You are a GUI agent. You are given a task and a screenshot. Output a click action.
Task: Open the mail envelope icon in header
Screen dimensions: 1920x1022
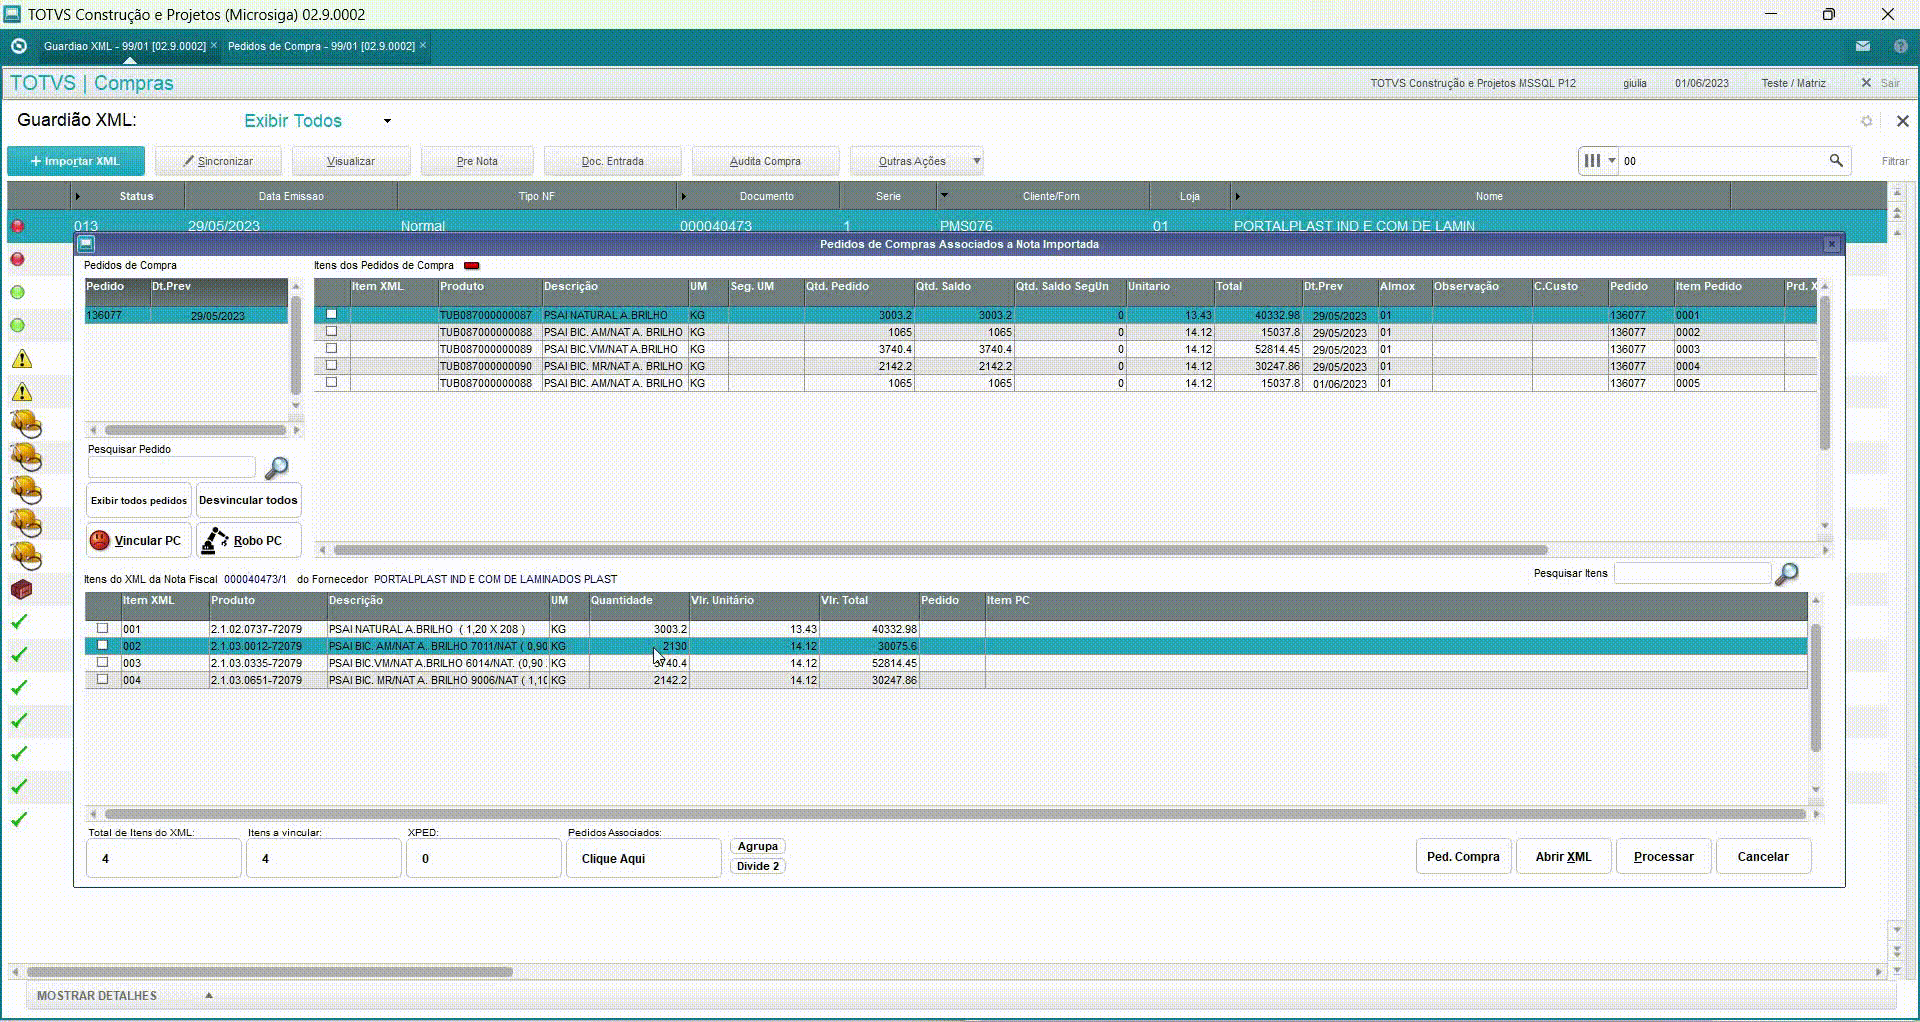(1863, 46)
